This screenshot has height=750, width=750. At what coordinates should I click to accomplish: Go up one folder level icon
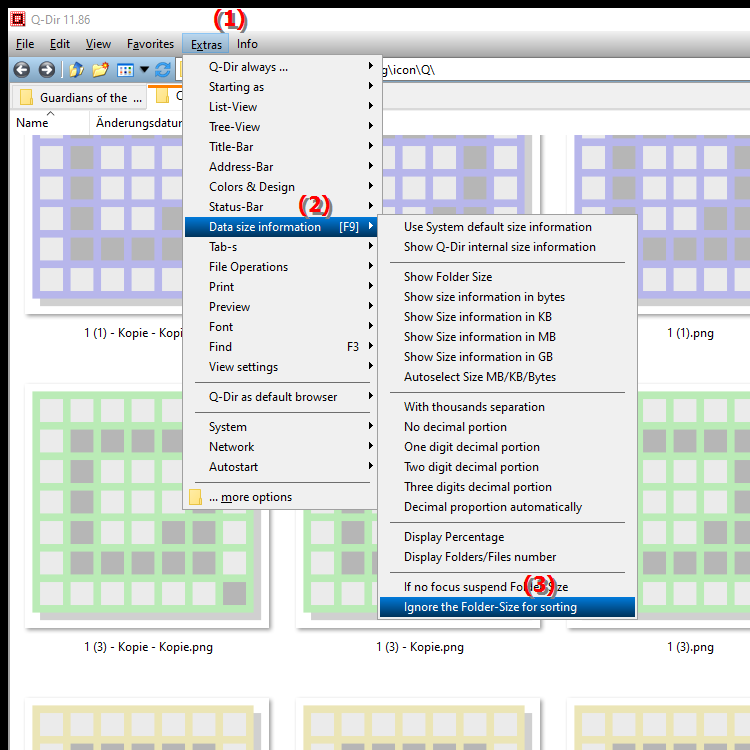[x=76, y=70]
